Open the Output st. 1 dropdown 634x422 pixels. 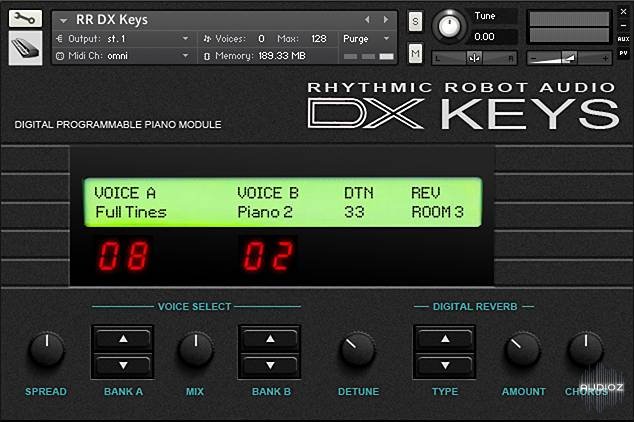[x=186, y=39]
